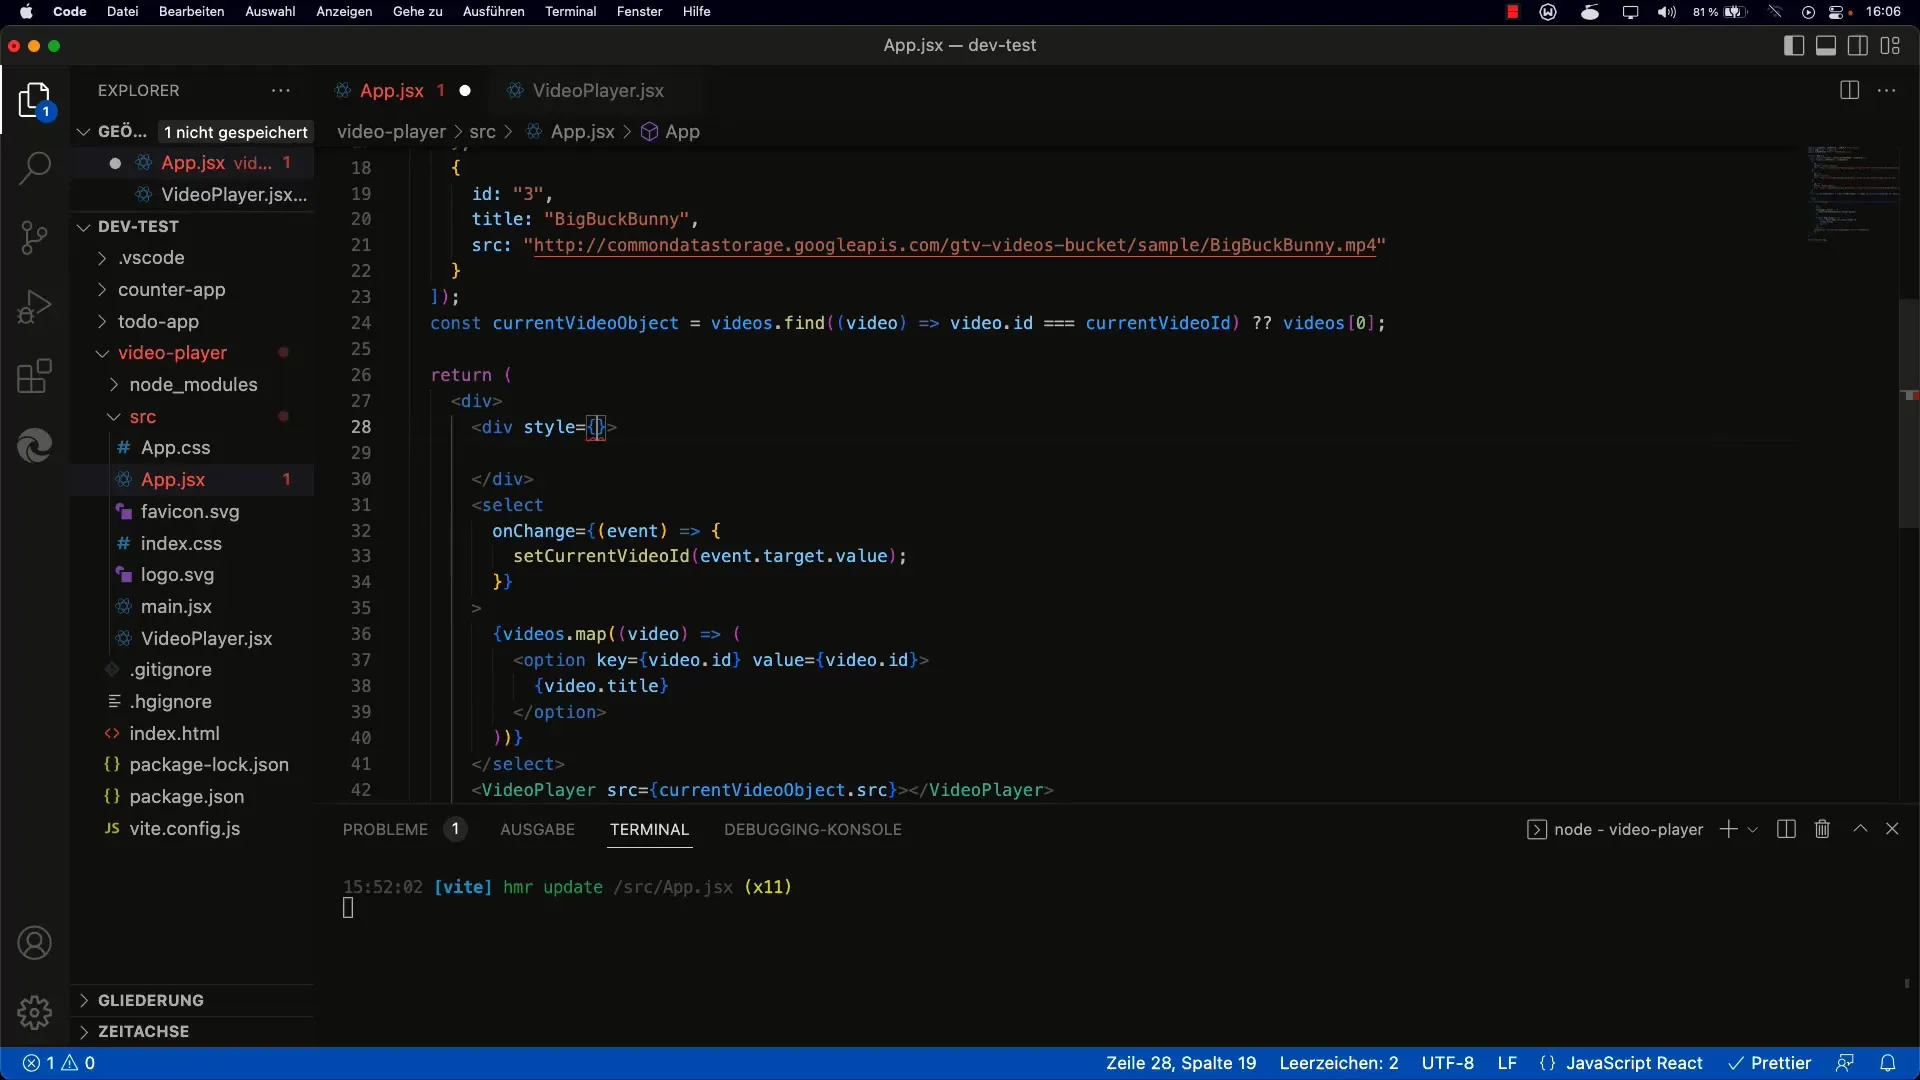Open the Edge browser tools icon in activity bar
Image resolution: width=1920 pixels, height=1080 pixels.
point(34,446)
